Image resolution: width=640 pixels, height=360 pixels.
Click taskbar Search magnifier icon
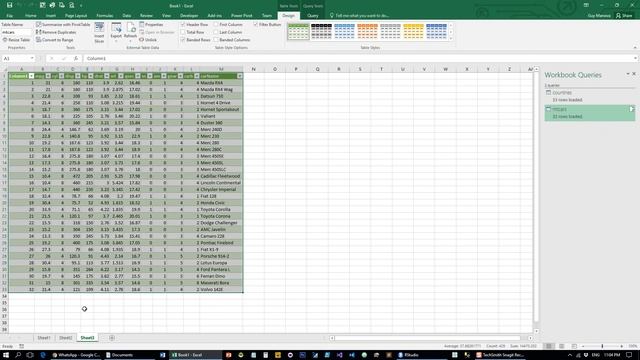18,355
